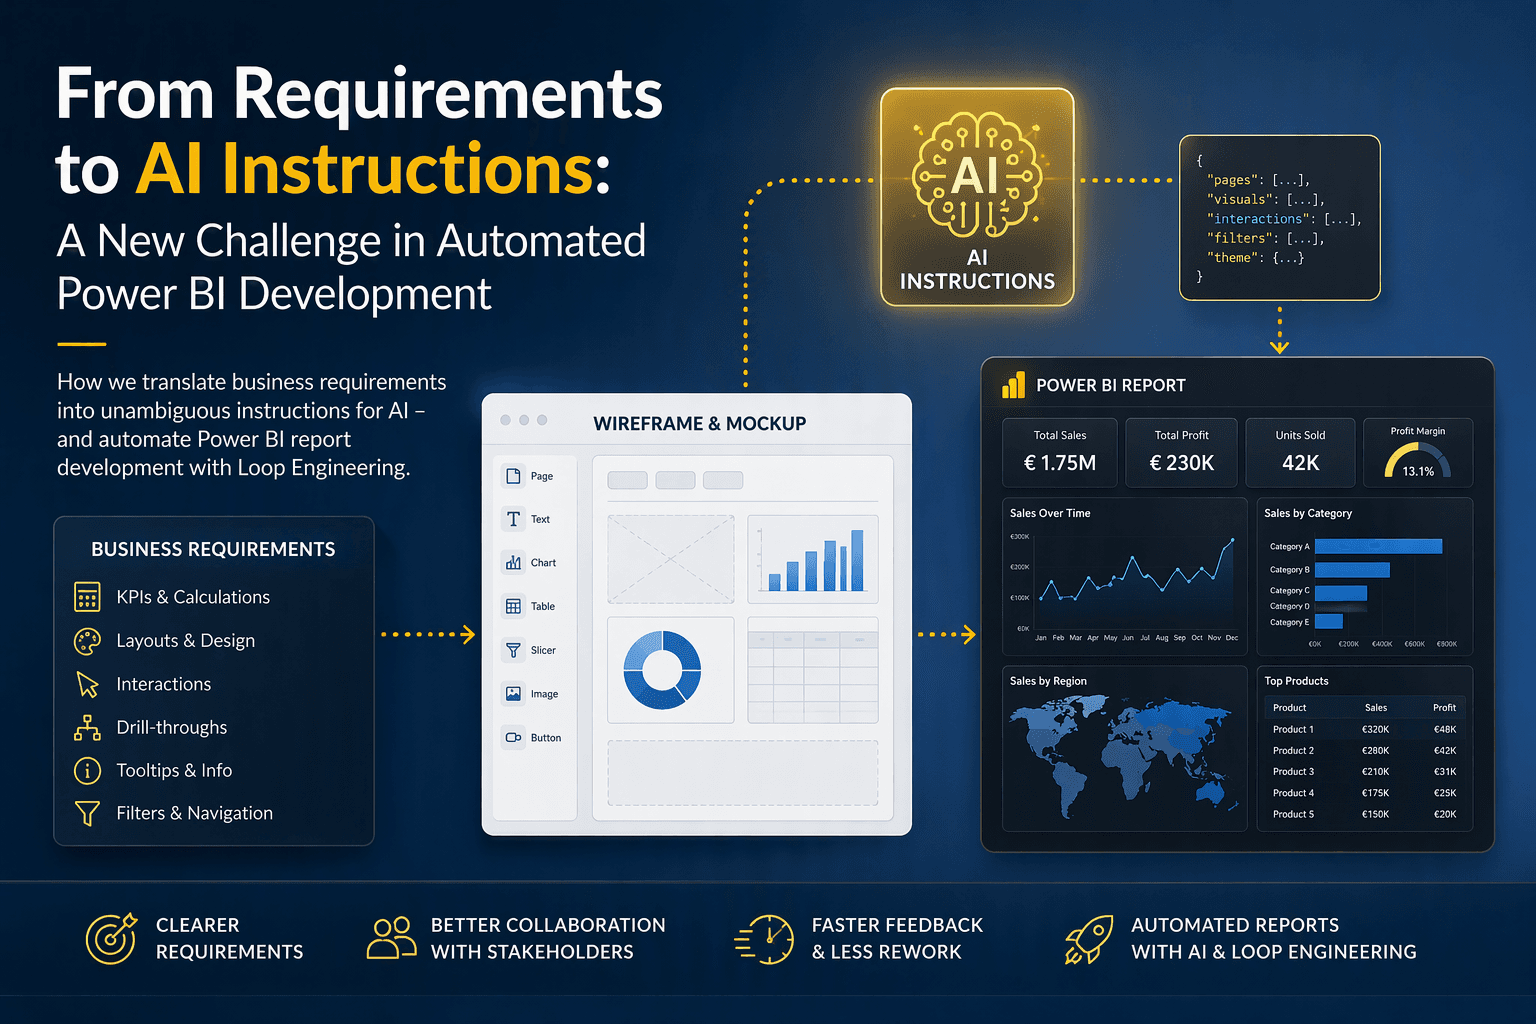Pick the Chart icon in the wireframe palette
Viewport: 1536px width, 1024px height.
pos(513,563)
